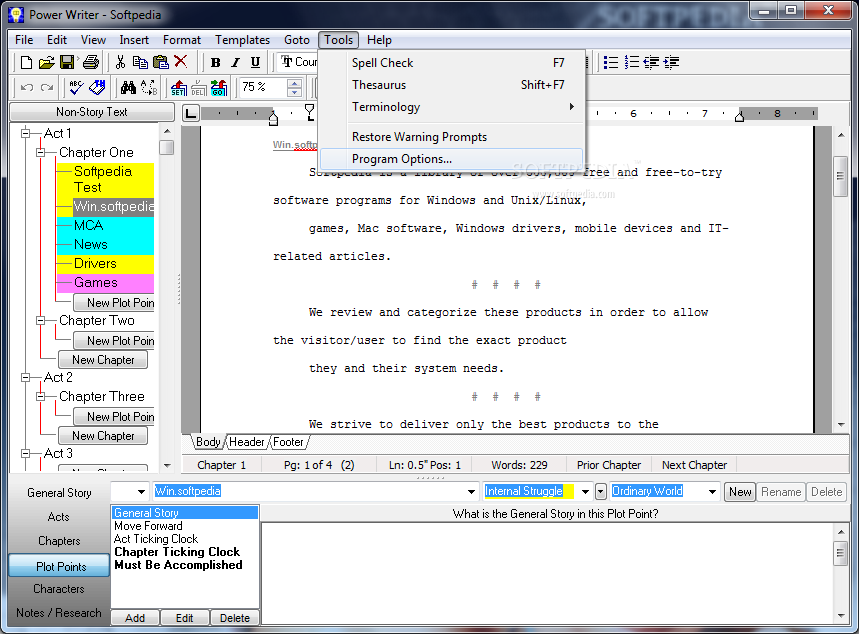Open the File menu
Screen dimensions: 859x634
pos(24,40)
